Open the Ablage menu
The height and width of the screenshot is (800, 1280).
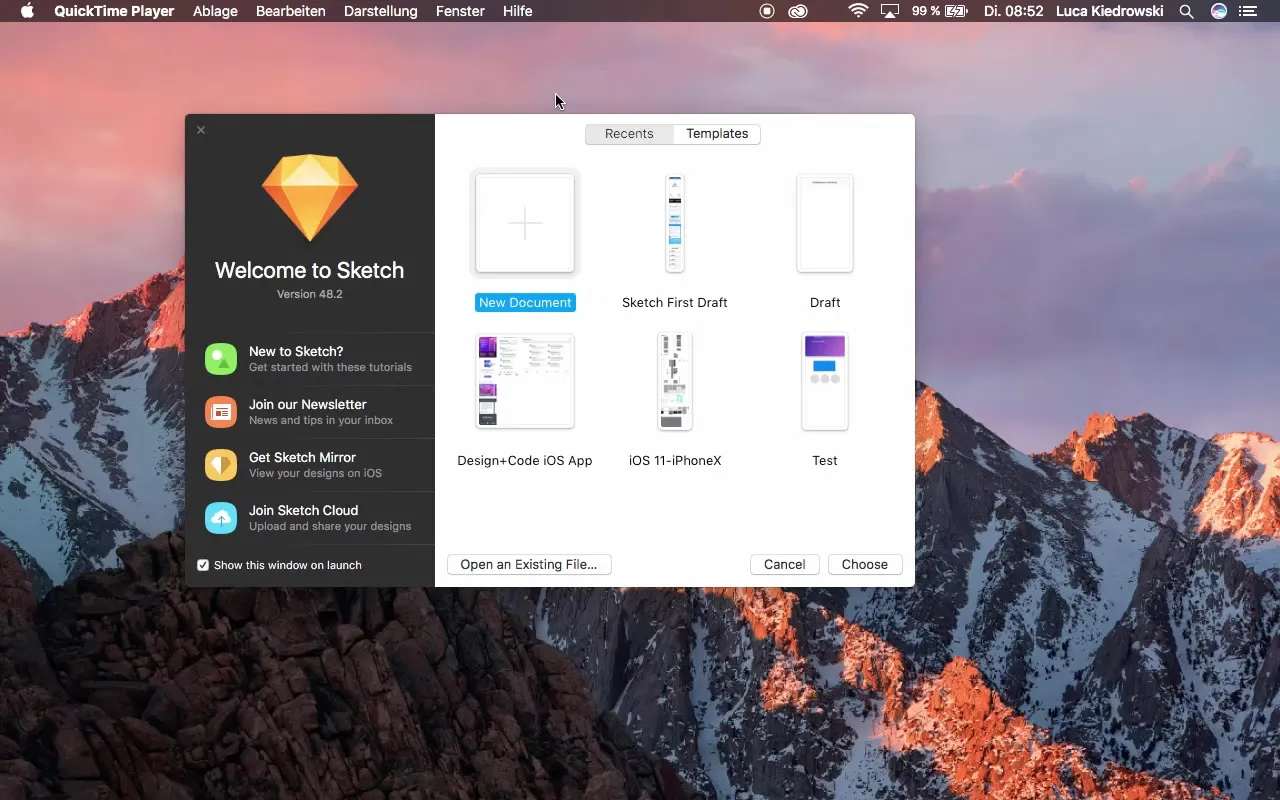215,11
